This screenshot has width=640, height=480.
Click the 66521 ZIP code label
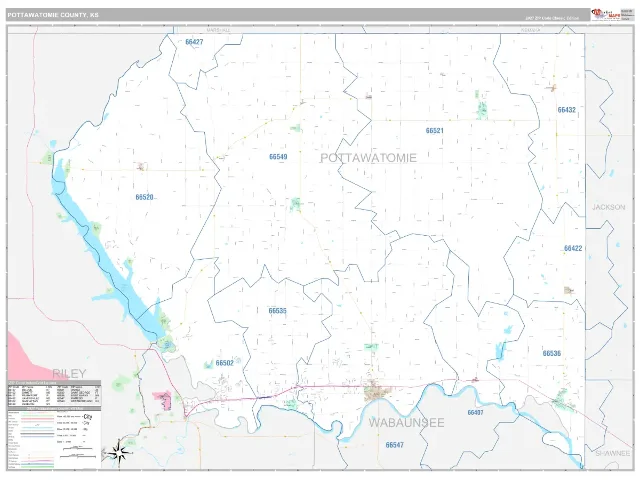(435, 131)
